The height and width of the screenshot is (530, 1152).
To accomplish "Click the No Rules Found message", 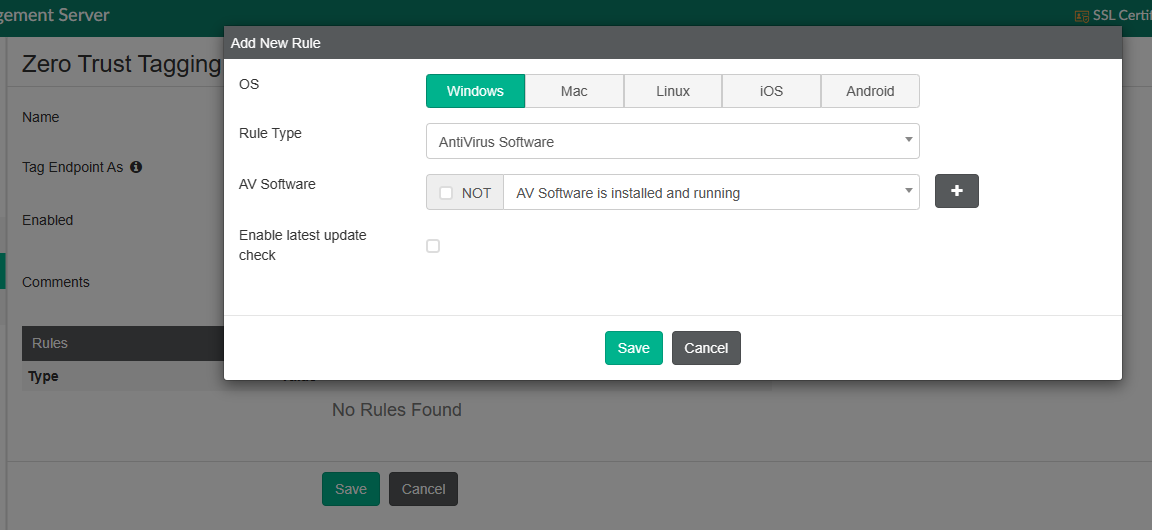I will click(397, 409).
